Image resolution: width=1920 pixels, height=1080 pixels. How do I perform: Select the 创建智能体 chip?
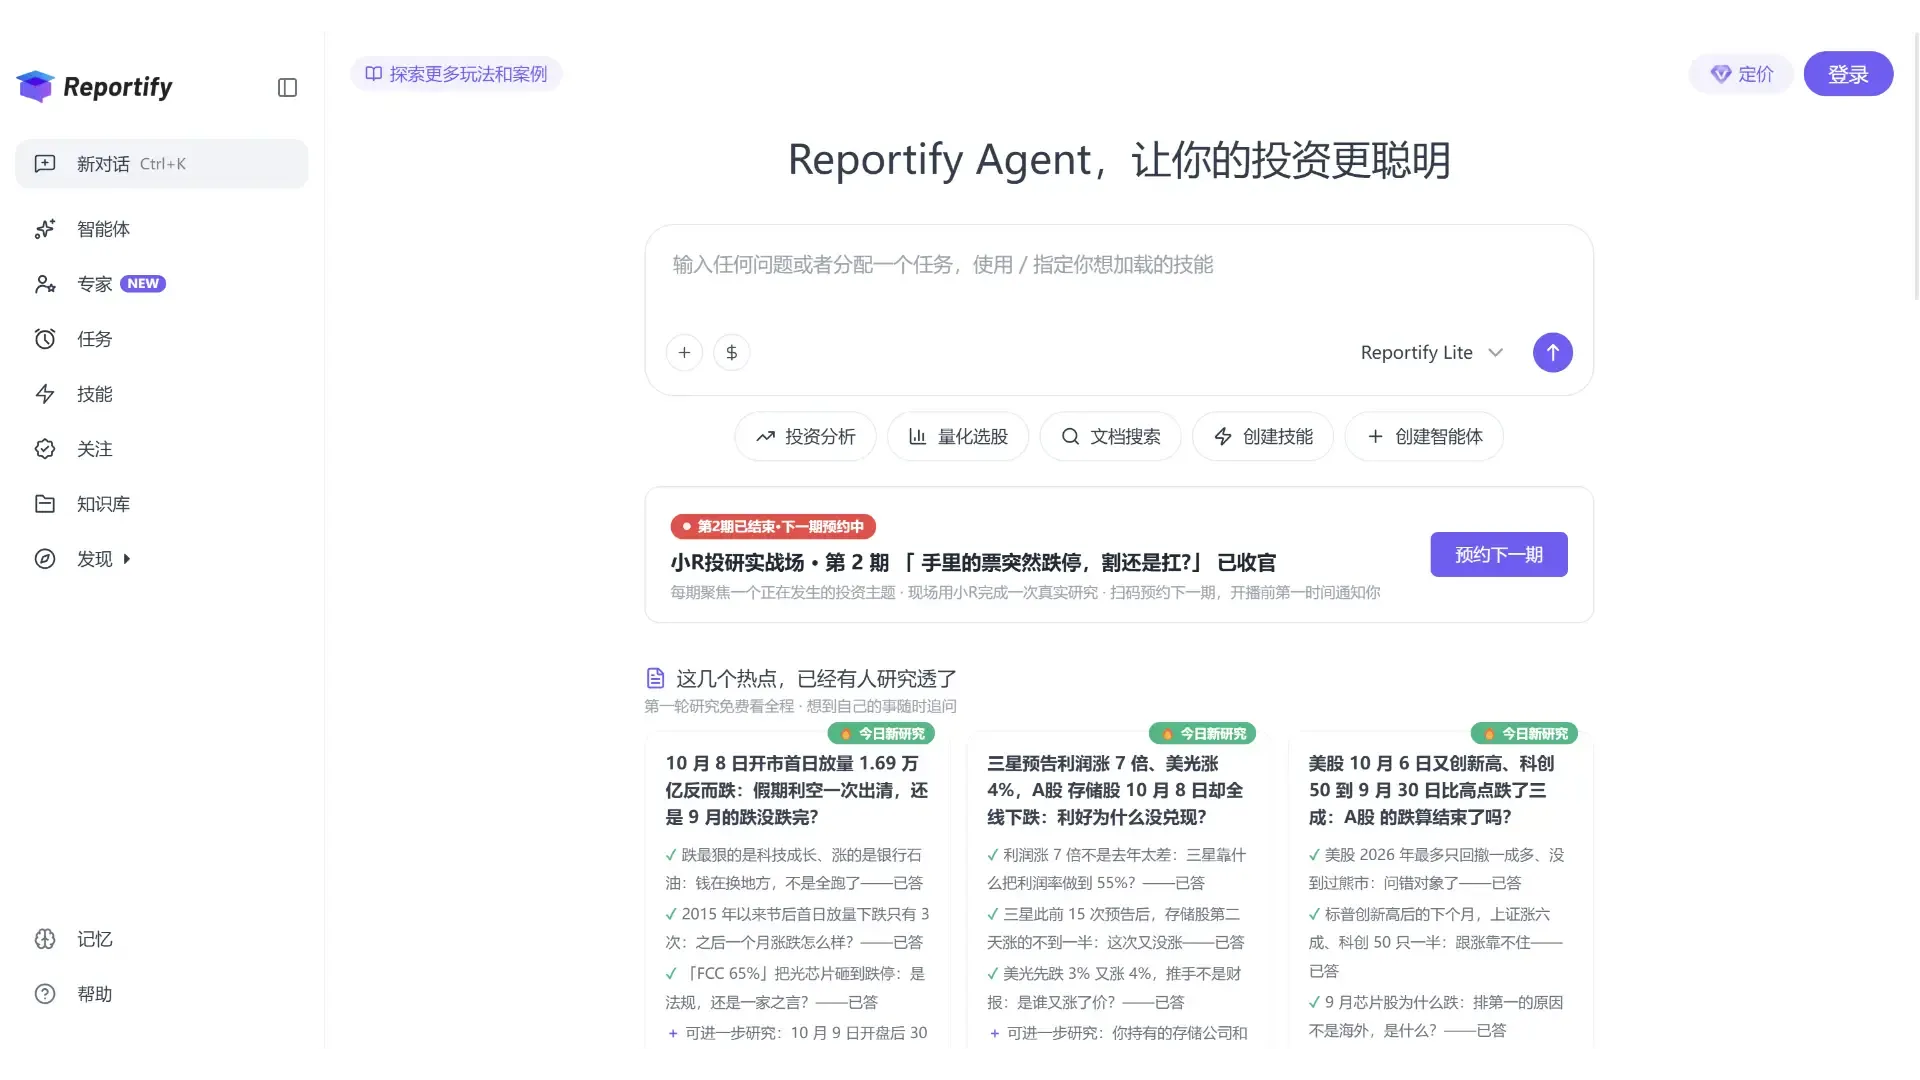1424,437
